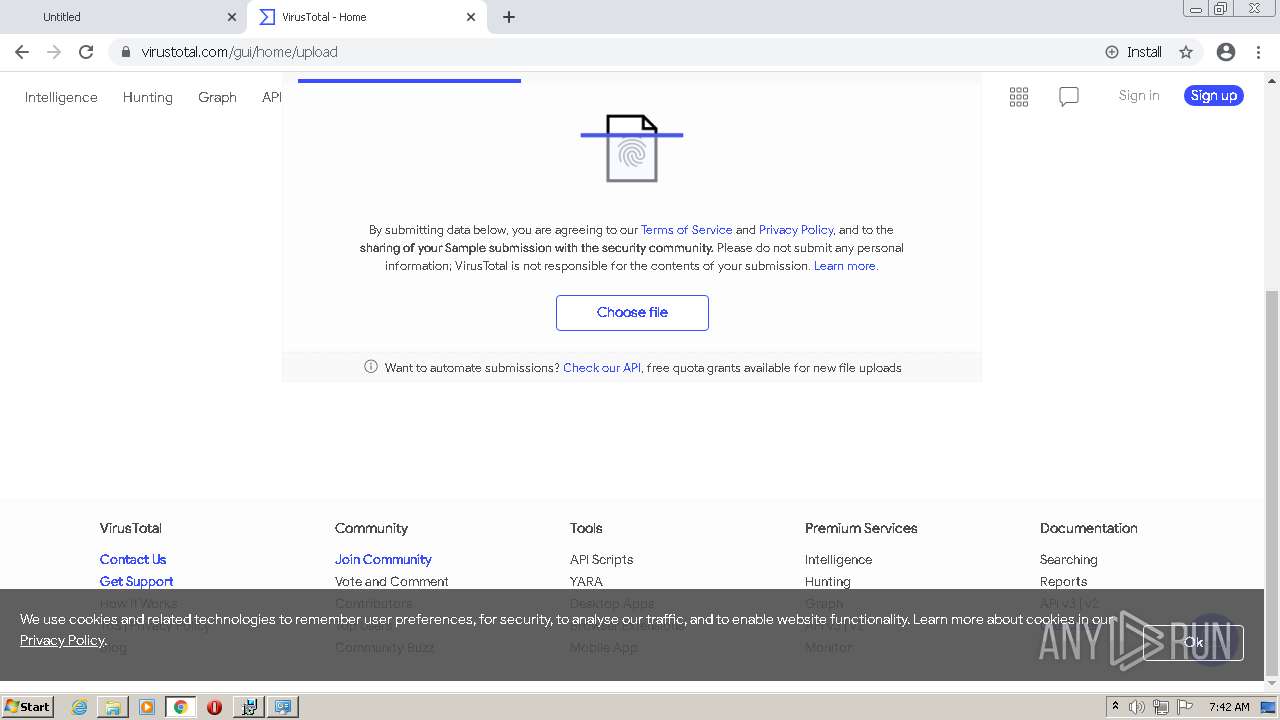This screenshot has width=1280, height=720.
Task: Click the monitor taskbar icon beside it
Action: point(283,707)
